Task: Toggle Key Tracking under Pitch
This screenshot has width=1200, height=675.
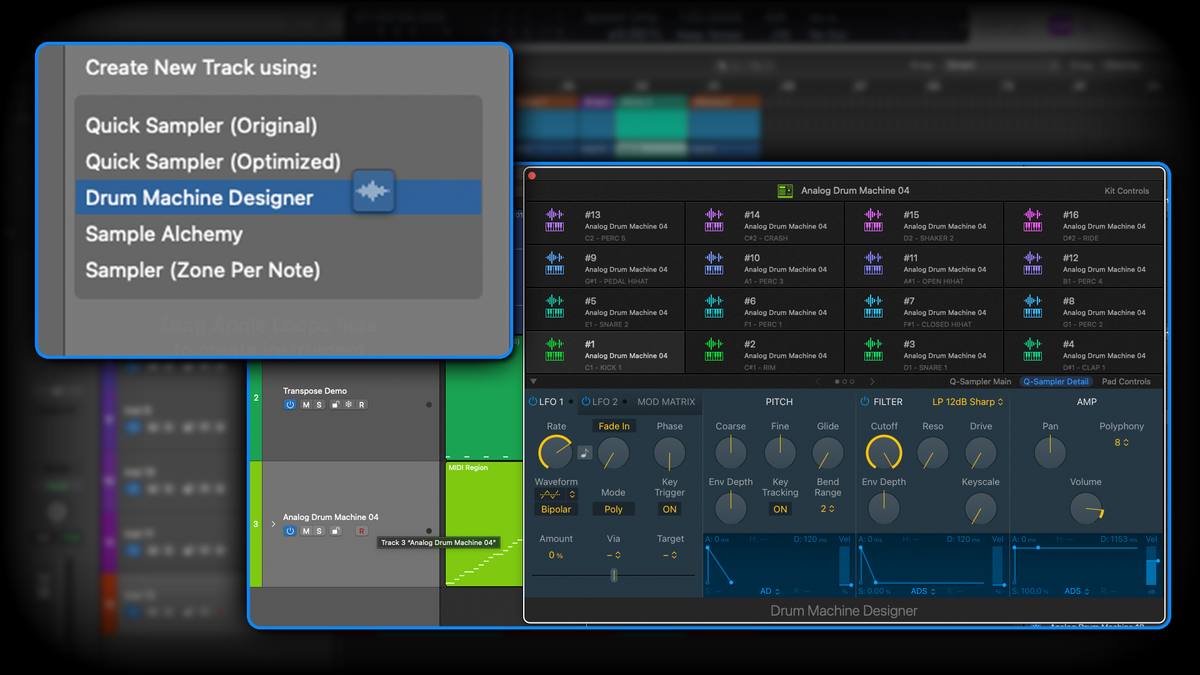Action: tap(780, 510)
